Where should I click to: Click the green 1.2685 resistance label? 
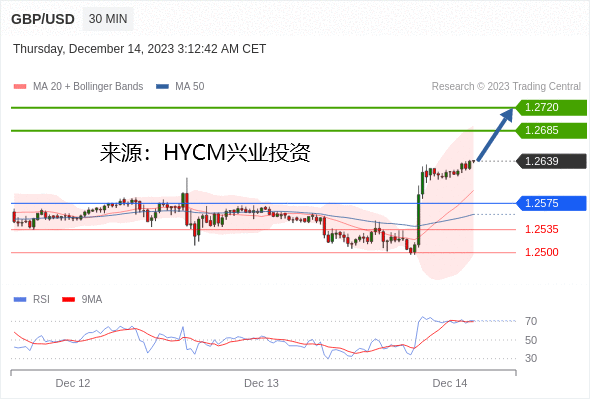[x=551, y=130]
